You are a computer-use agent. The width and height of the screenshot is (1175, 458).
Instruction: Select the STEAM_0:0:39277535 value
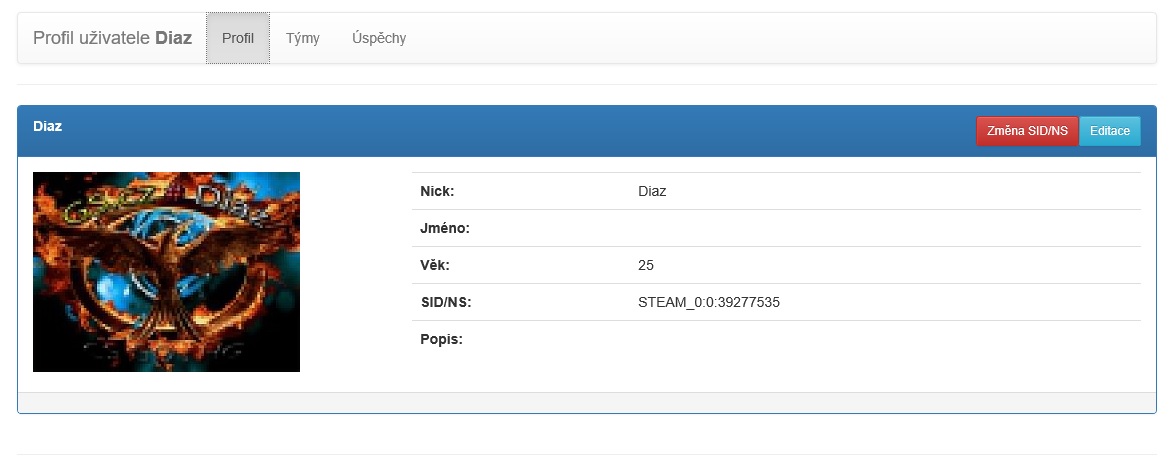tap(709, 303)
